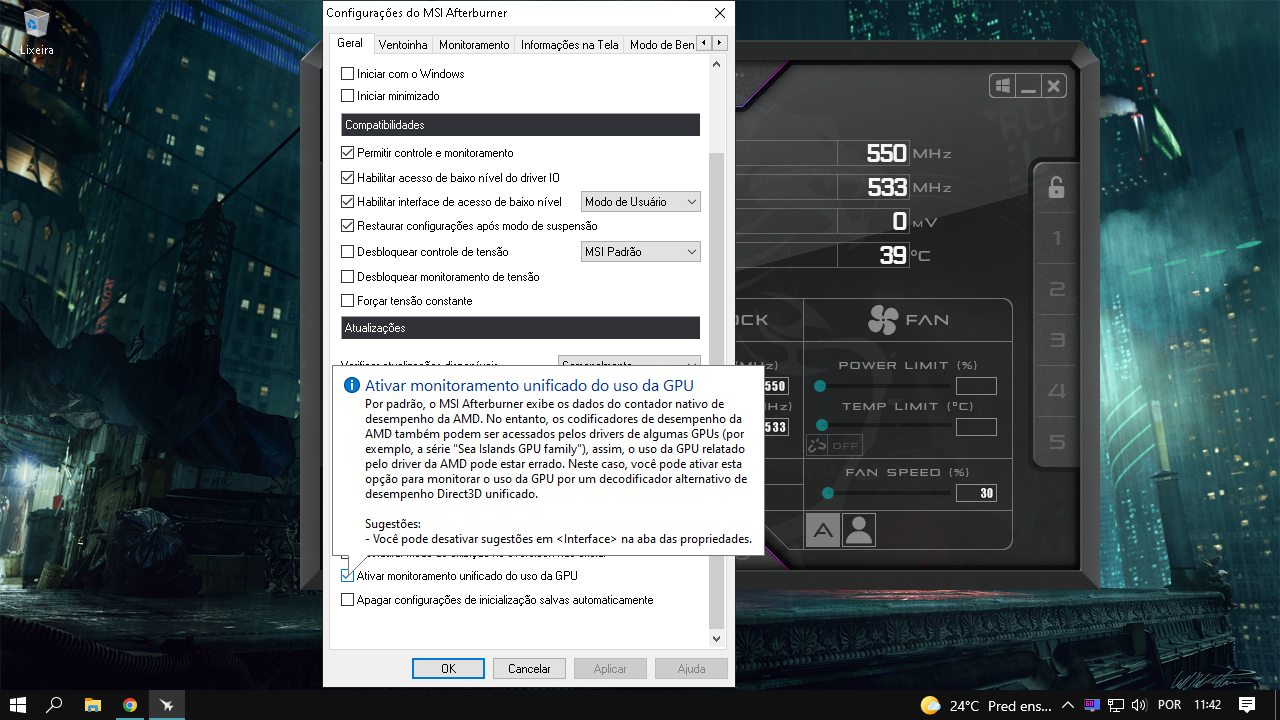1280x720 pixels.
Task: Open the network tray icon
Action: tap(1116, 705)
